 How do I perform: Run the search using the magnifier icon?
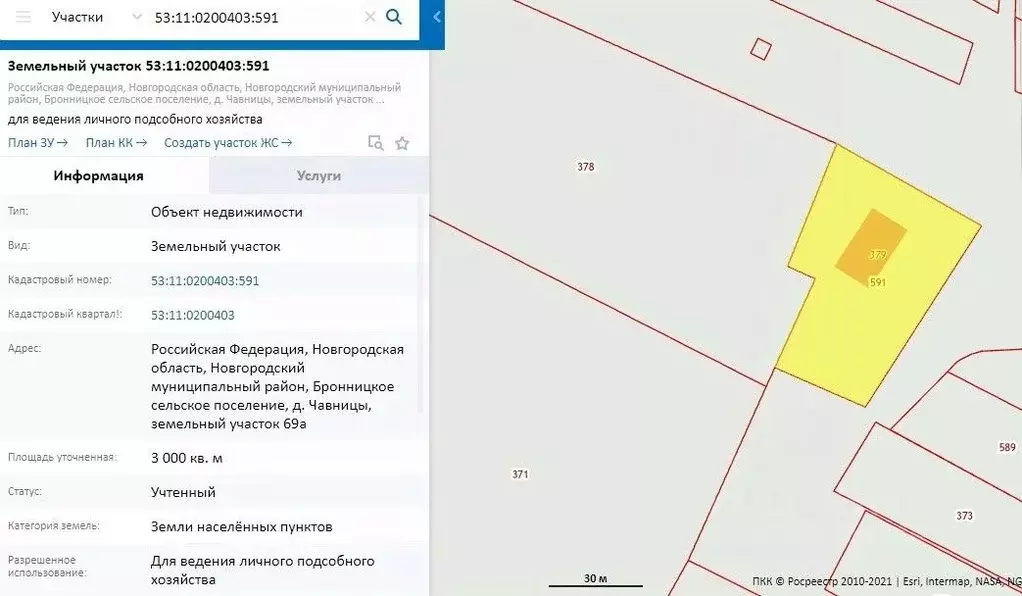(x=394, y=16)
